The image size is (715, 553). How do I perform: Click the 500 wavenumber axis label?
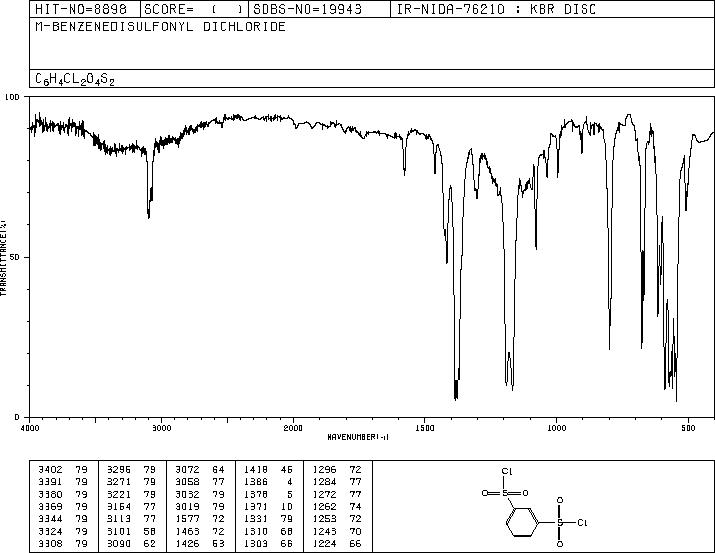688,428
